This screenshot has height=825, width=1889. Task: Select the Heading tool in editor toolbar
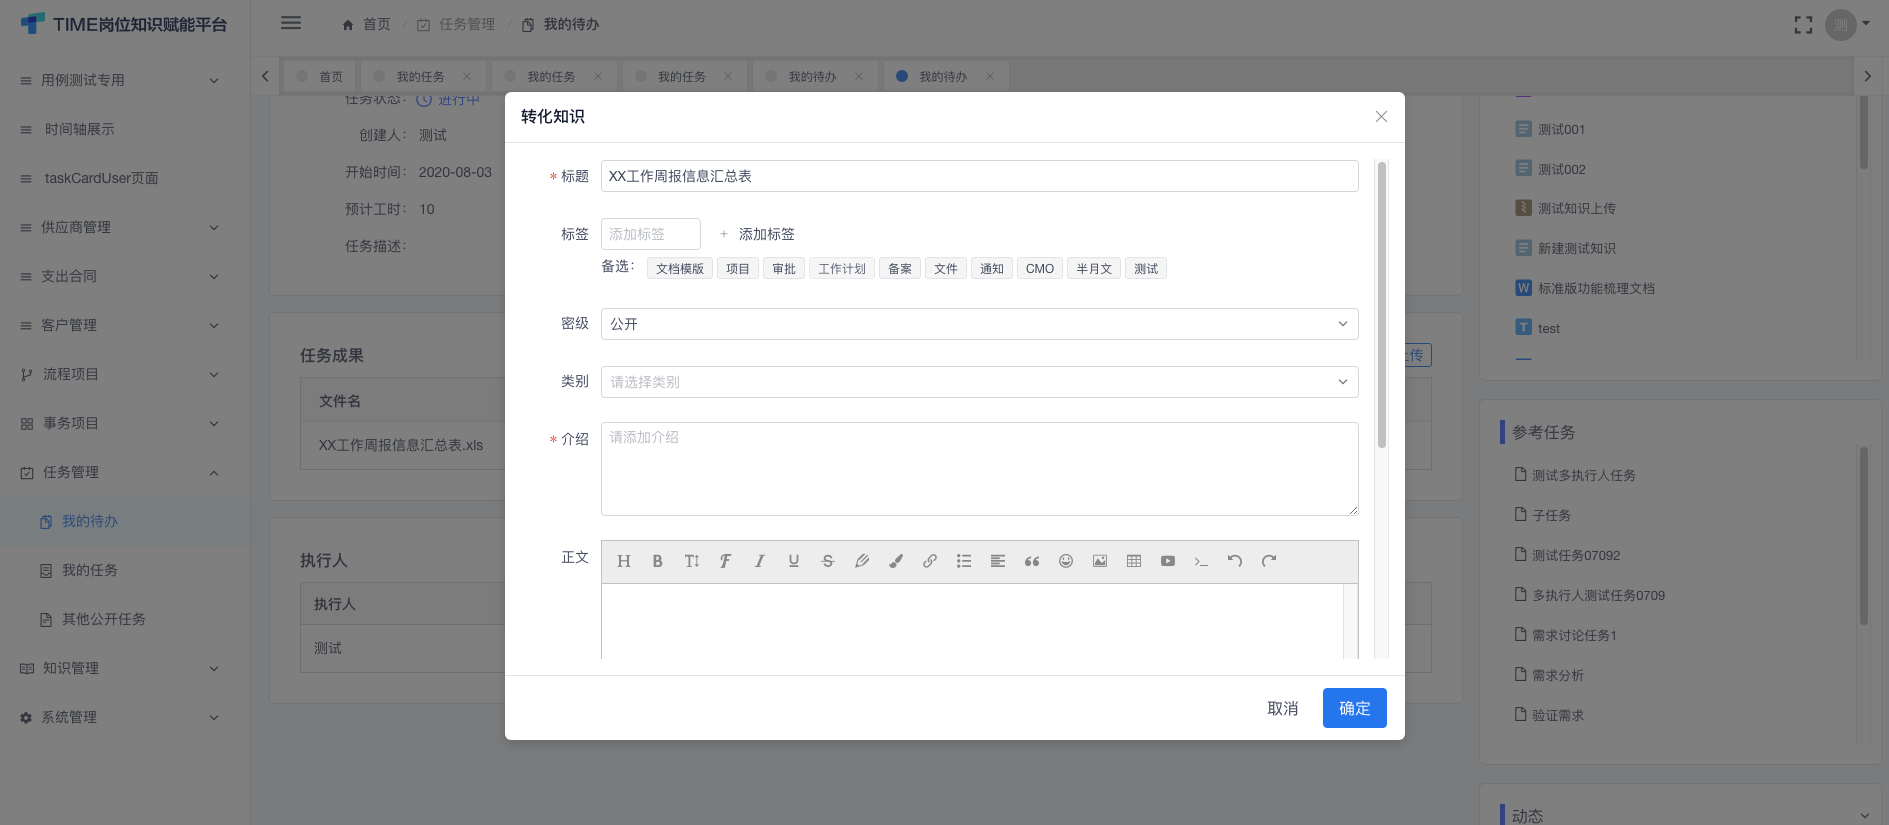[x=624, y=561]
